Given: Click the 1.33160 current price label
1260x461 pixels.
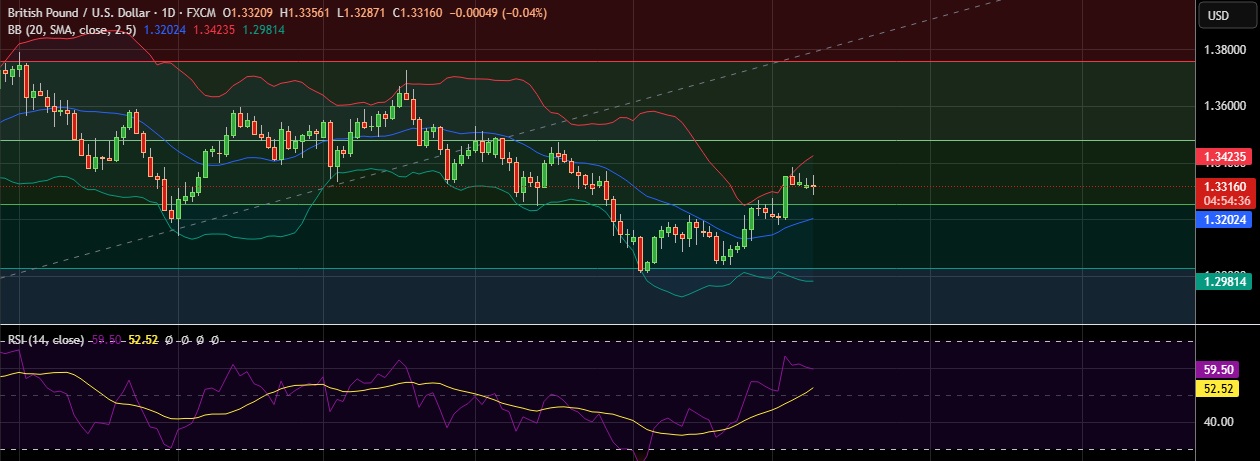Looking at the screenshot, I should coord(1223,186).
